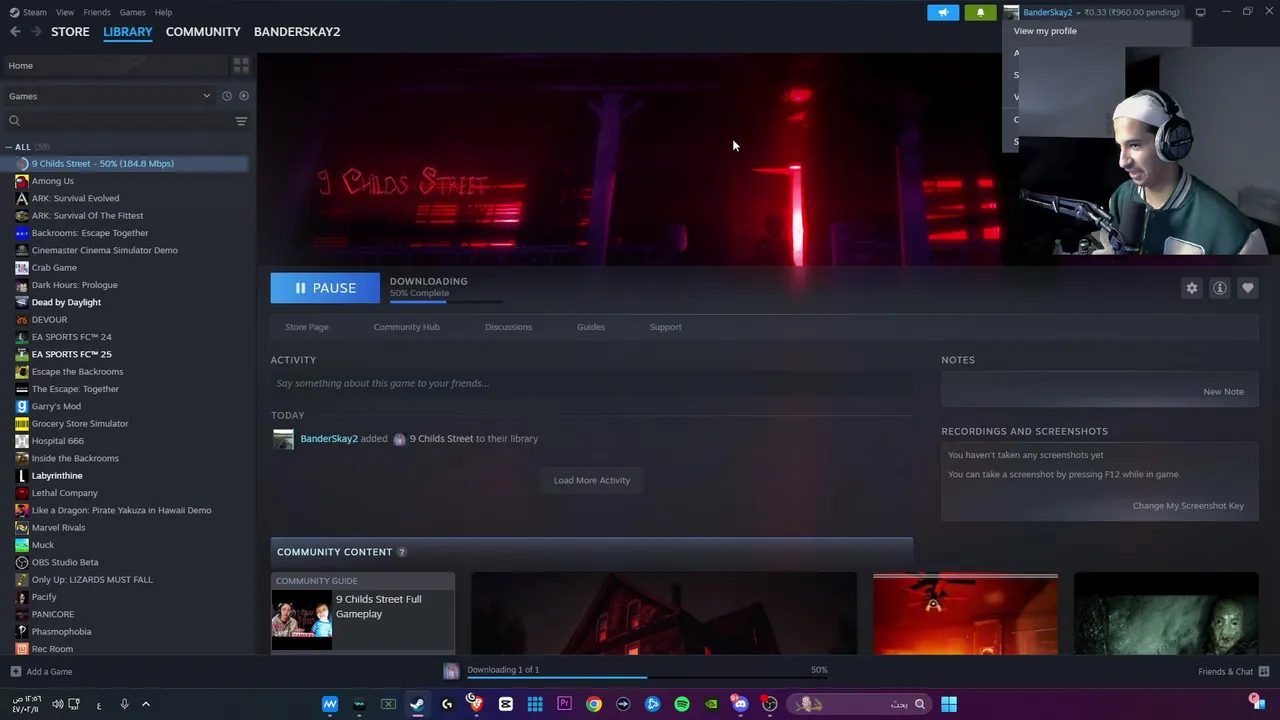This screenshot has width=1280, height=720.
Task: Create a New Note
Action: click(x=1223, y=392)
